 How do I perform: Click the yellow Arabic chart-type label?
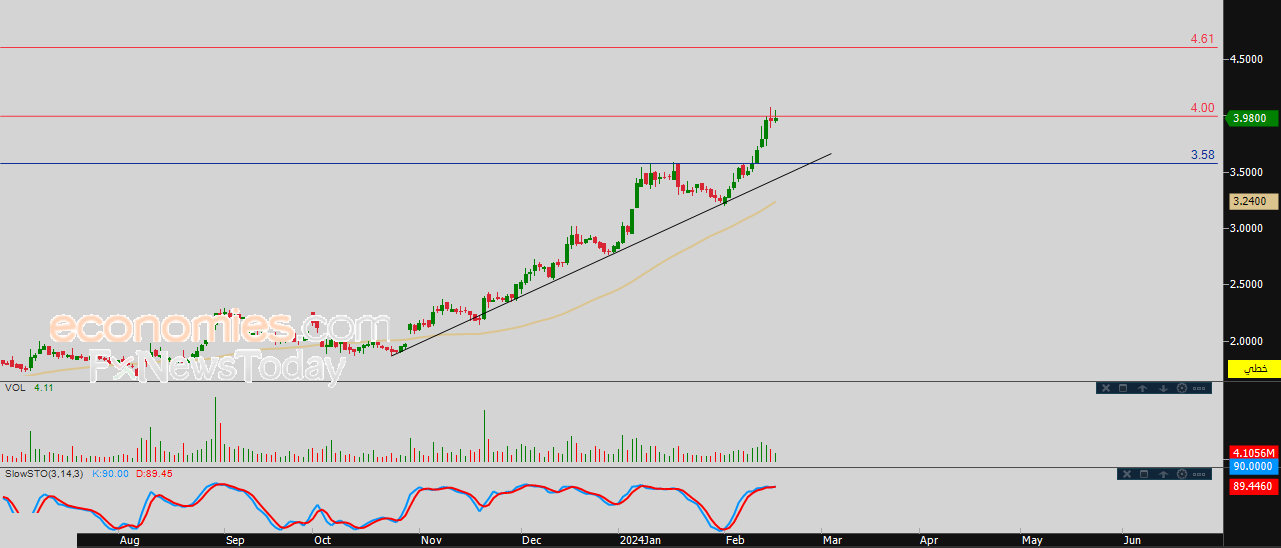(x=1255, y=369)
